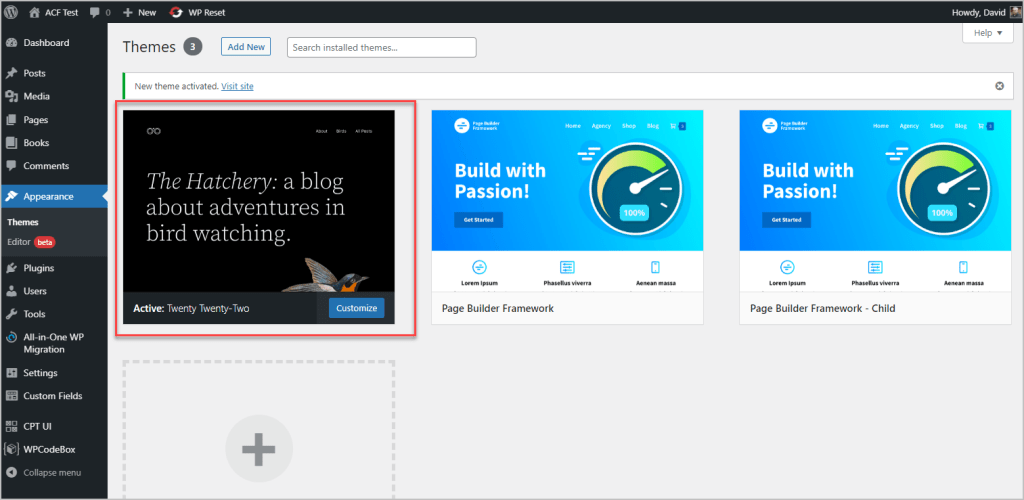Click the Pages icon in sidebar
This screenshot has width=1024, height=500.
click(x=11, y=120)
